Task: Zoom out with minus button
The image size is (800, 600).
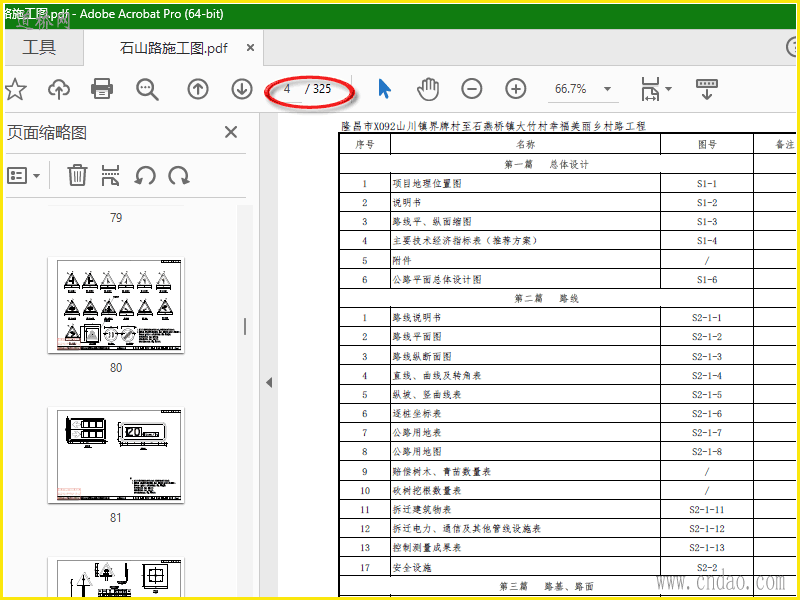Action: [x=472, y=89]
